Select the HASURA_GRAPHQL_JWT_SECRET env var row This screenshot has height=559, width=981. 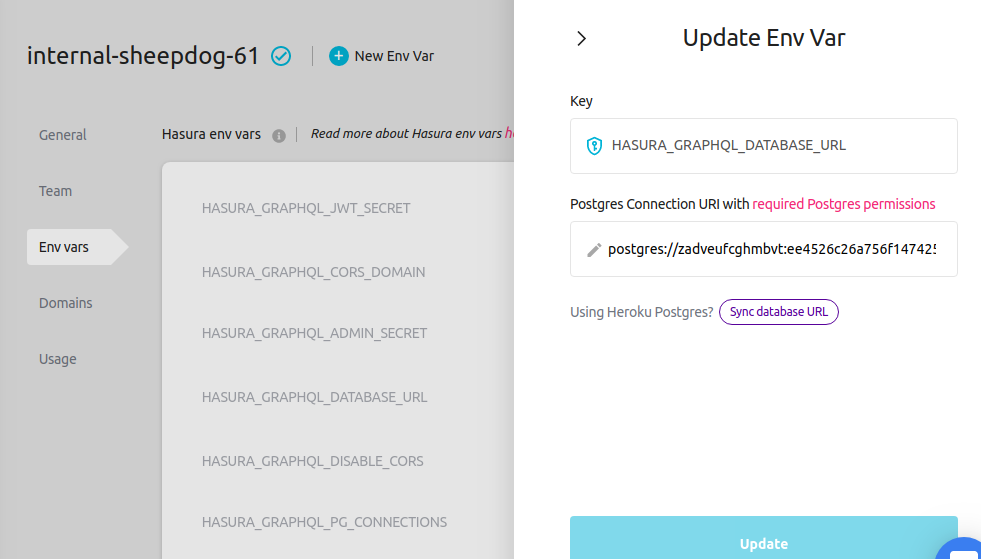tap(306, 208)
